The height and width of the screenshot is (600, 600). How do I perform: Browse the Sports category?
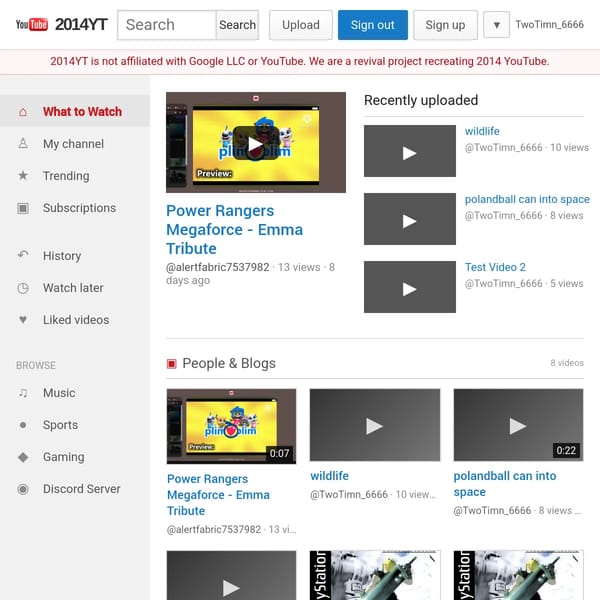tap(75, 425)
